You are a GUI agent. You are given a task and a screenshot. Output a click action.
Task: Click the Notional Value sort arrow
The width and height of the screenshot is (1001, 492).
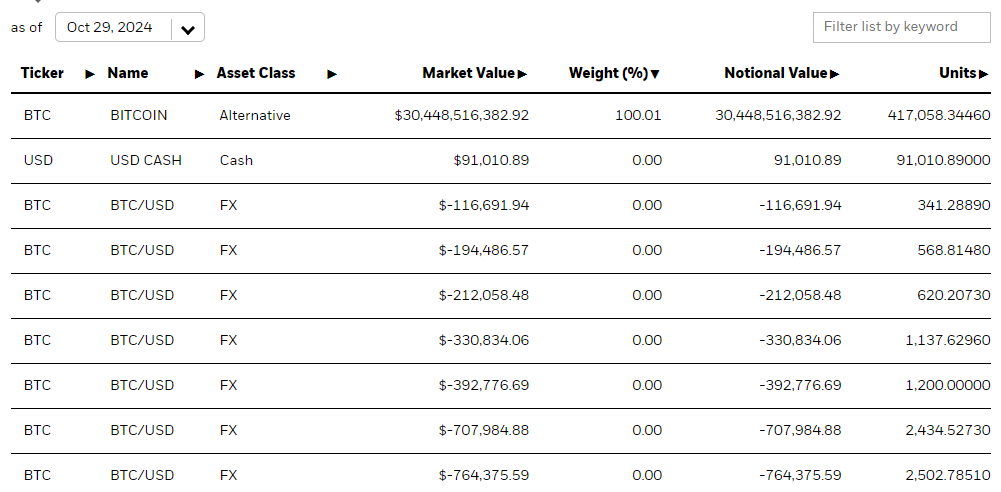click(835, 74)
